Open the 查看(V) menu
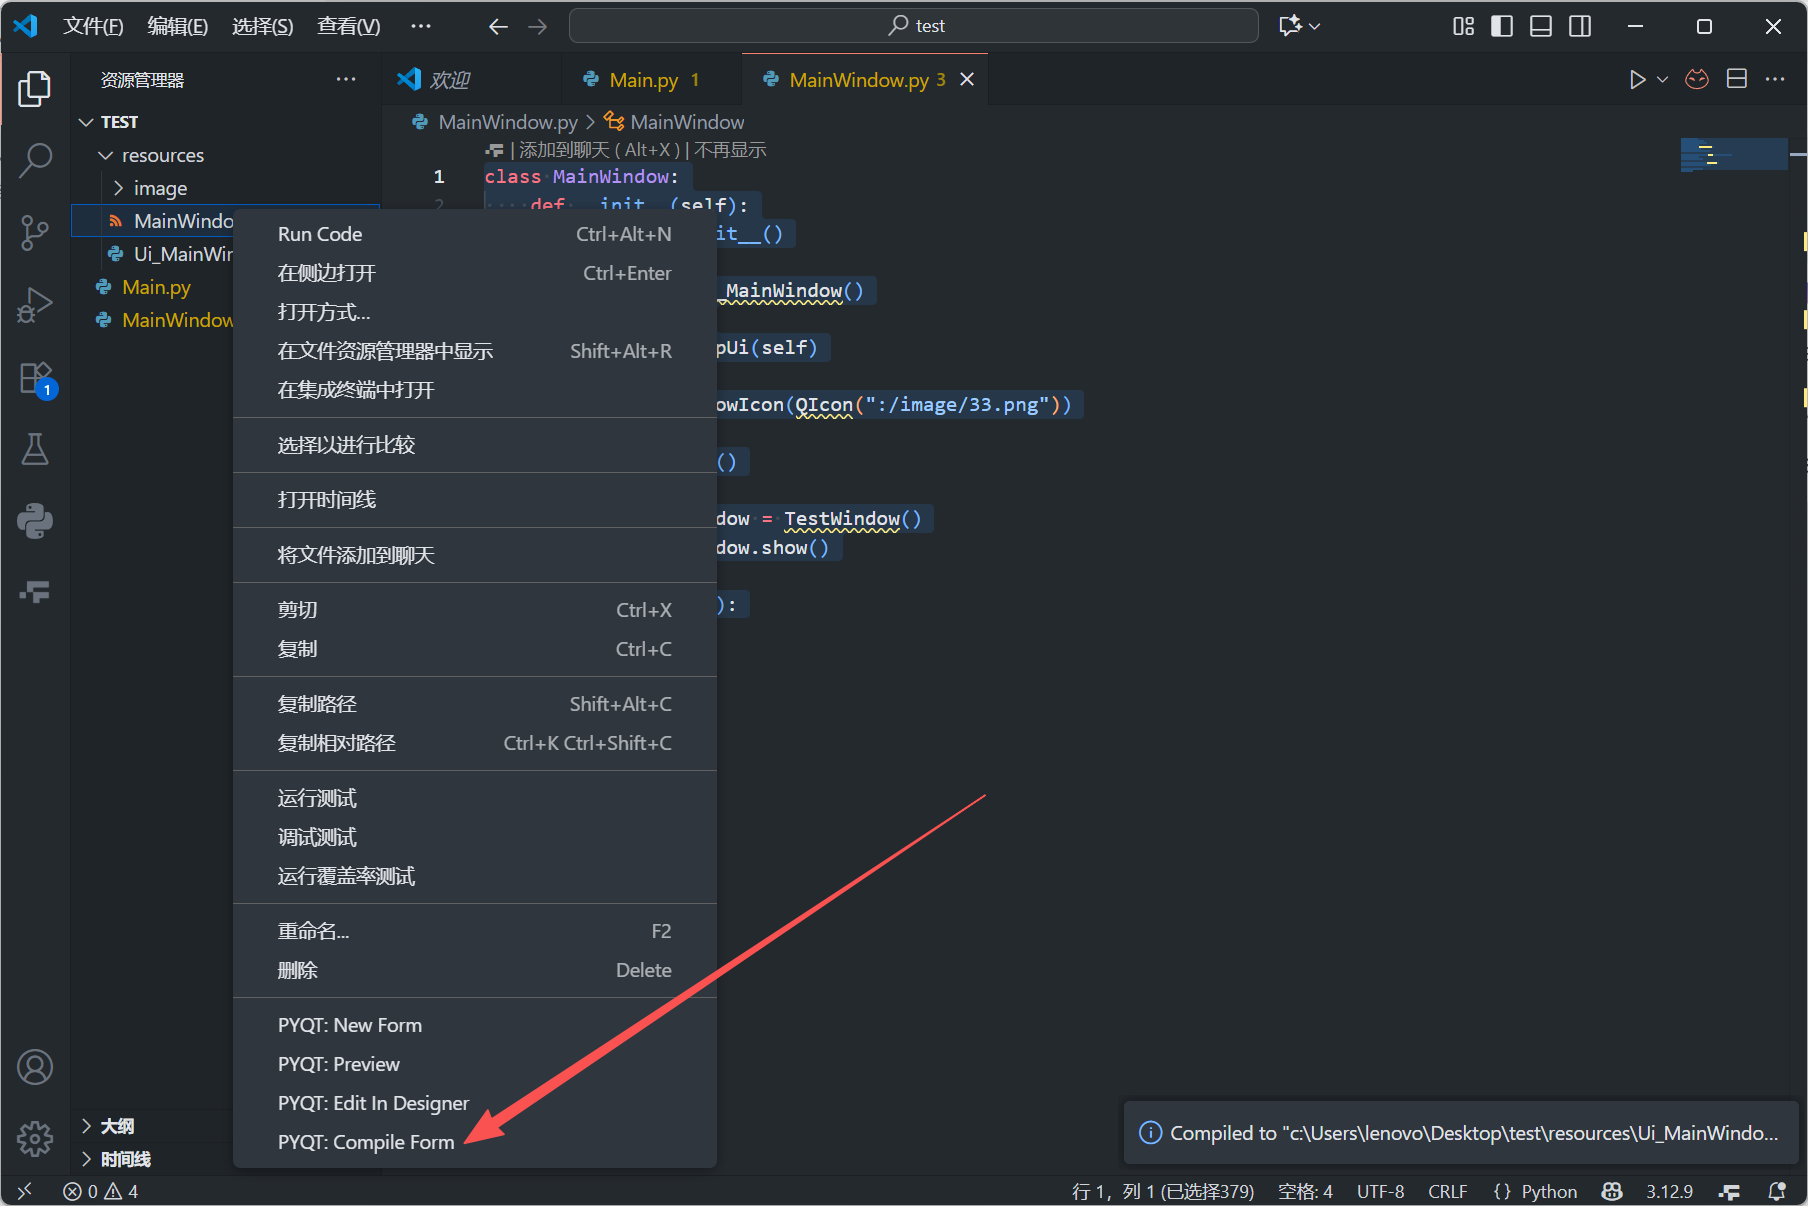 [349, 26]
